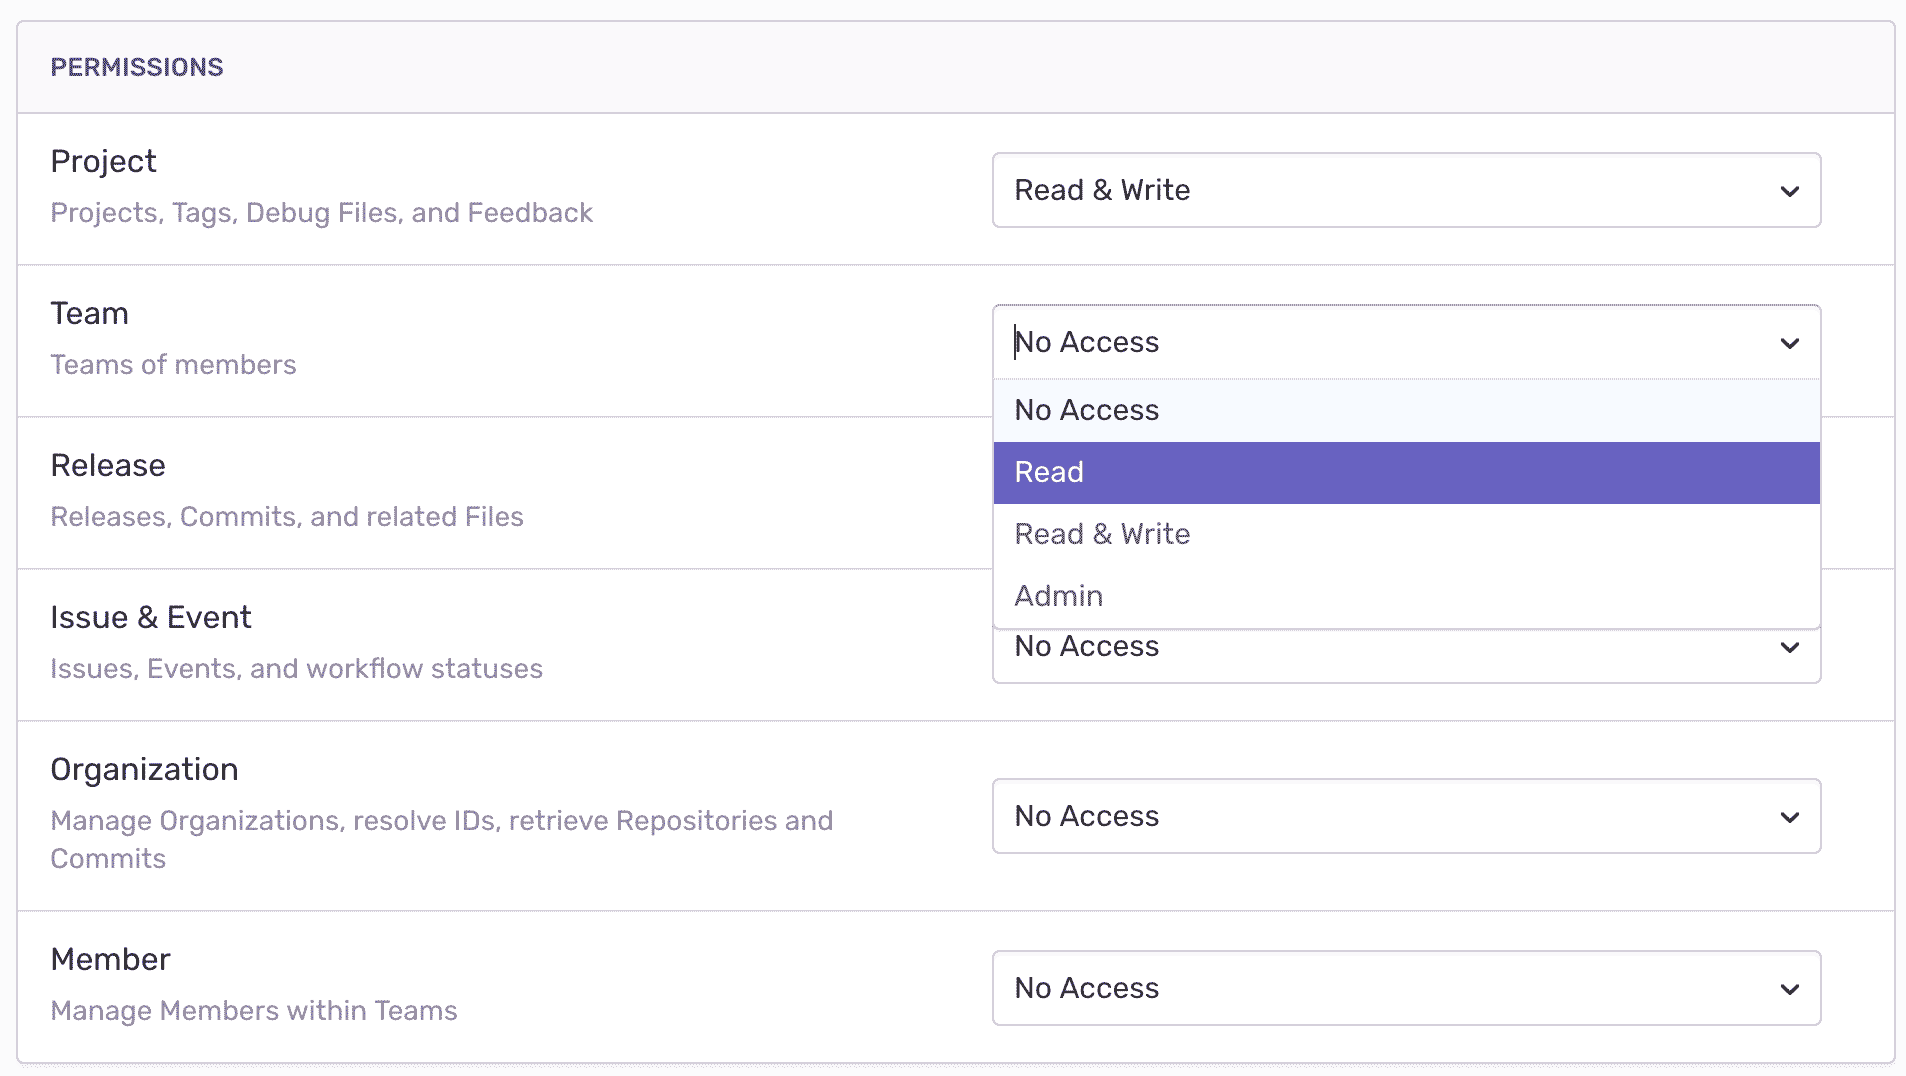Click the Release permission label

pos(108,465)
